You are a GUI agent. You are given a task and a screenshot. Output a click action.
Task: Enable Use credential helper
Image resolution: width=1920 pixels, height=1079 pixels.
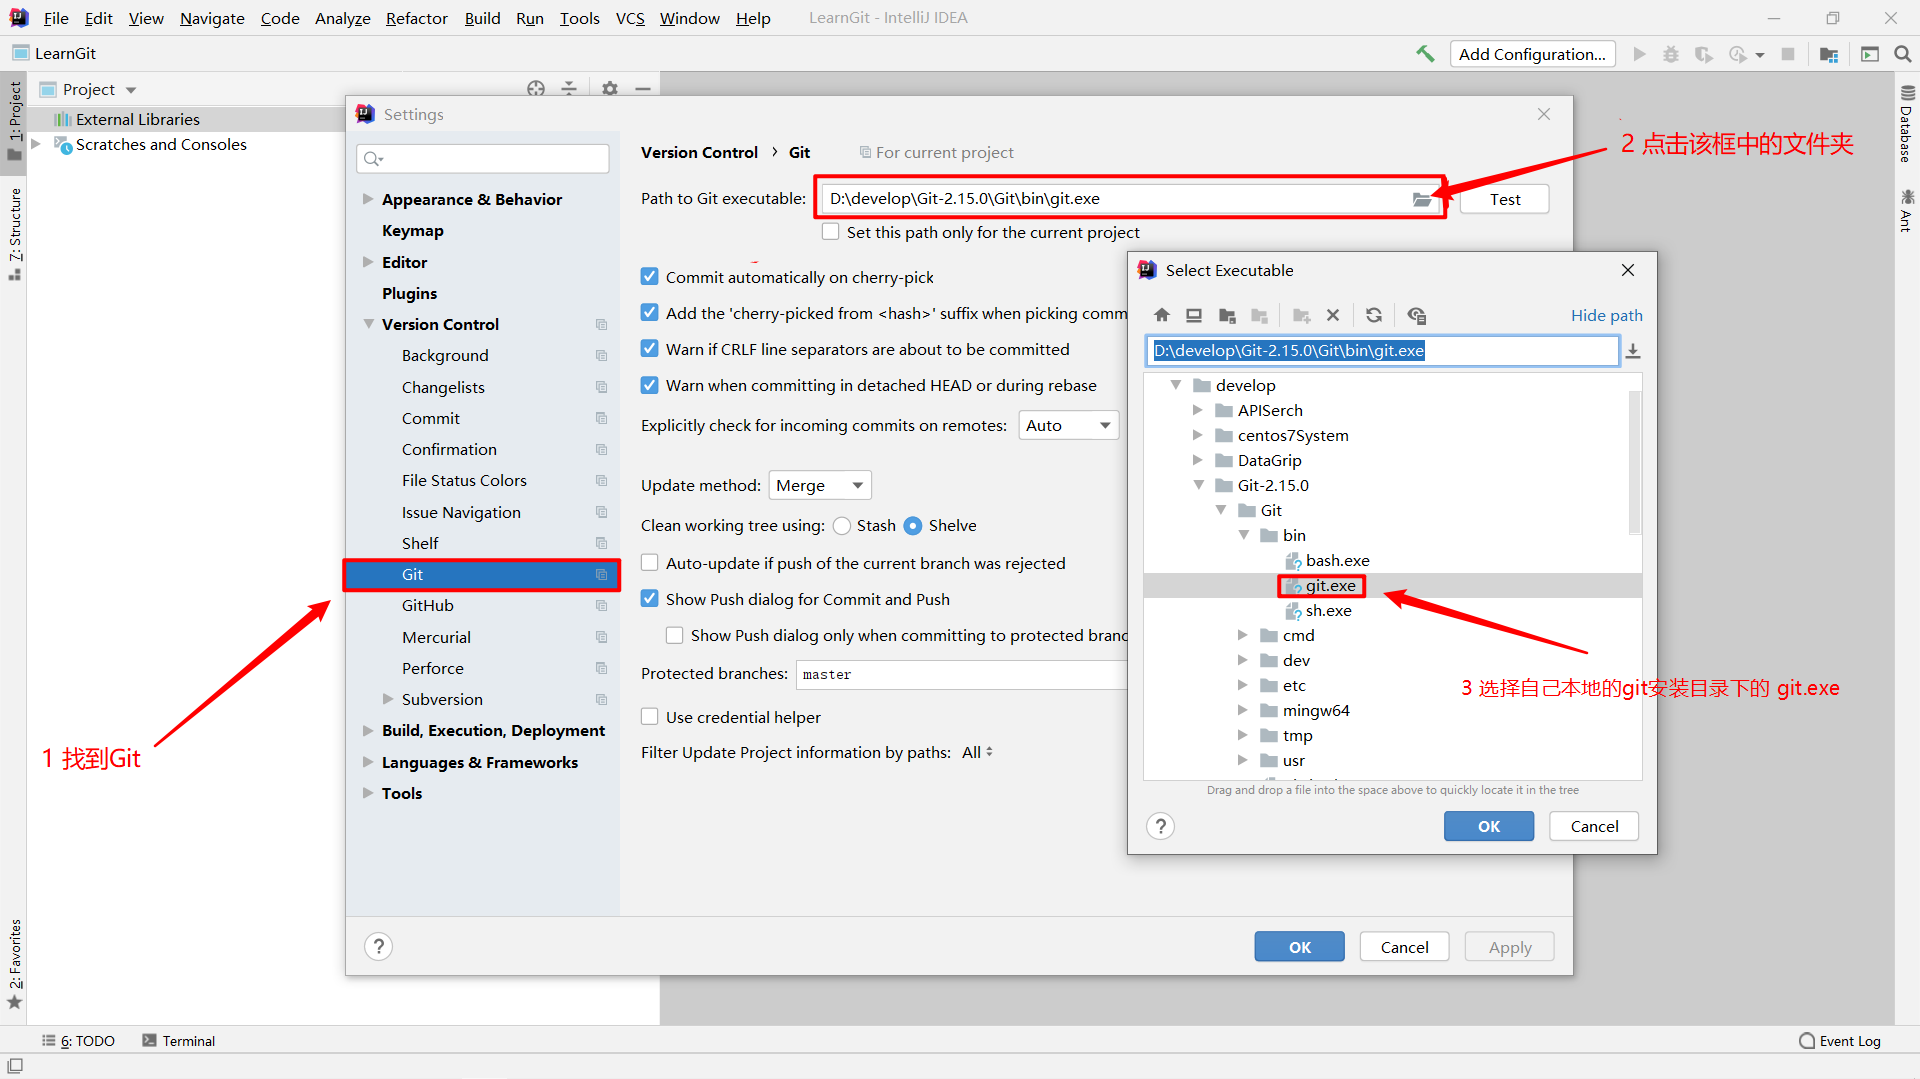click(650, 717)
